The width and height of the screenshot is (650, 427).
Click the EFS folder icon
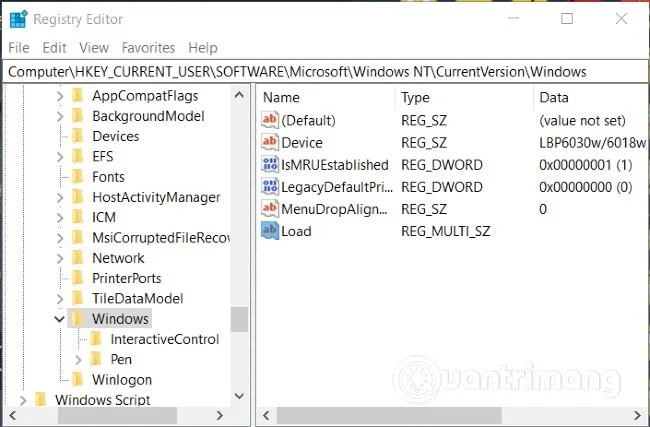pyautogui.click(x=78, y=156)
